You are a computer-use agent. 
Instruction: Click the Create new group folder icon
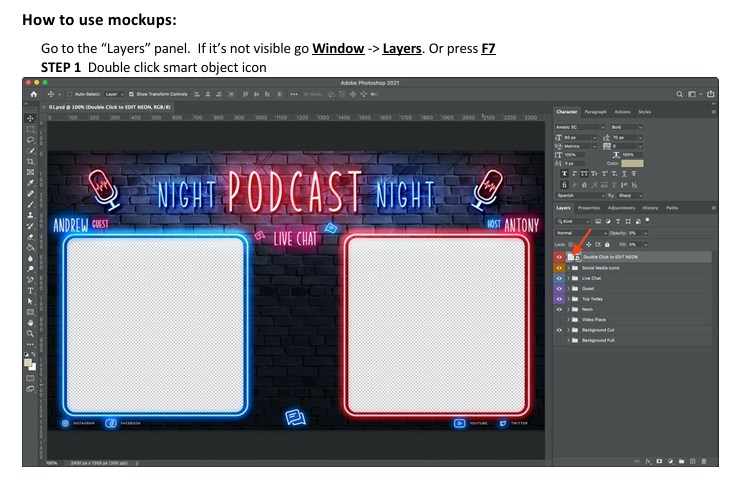(681, 461)
